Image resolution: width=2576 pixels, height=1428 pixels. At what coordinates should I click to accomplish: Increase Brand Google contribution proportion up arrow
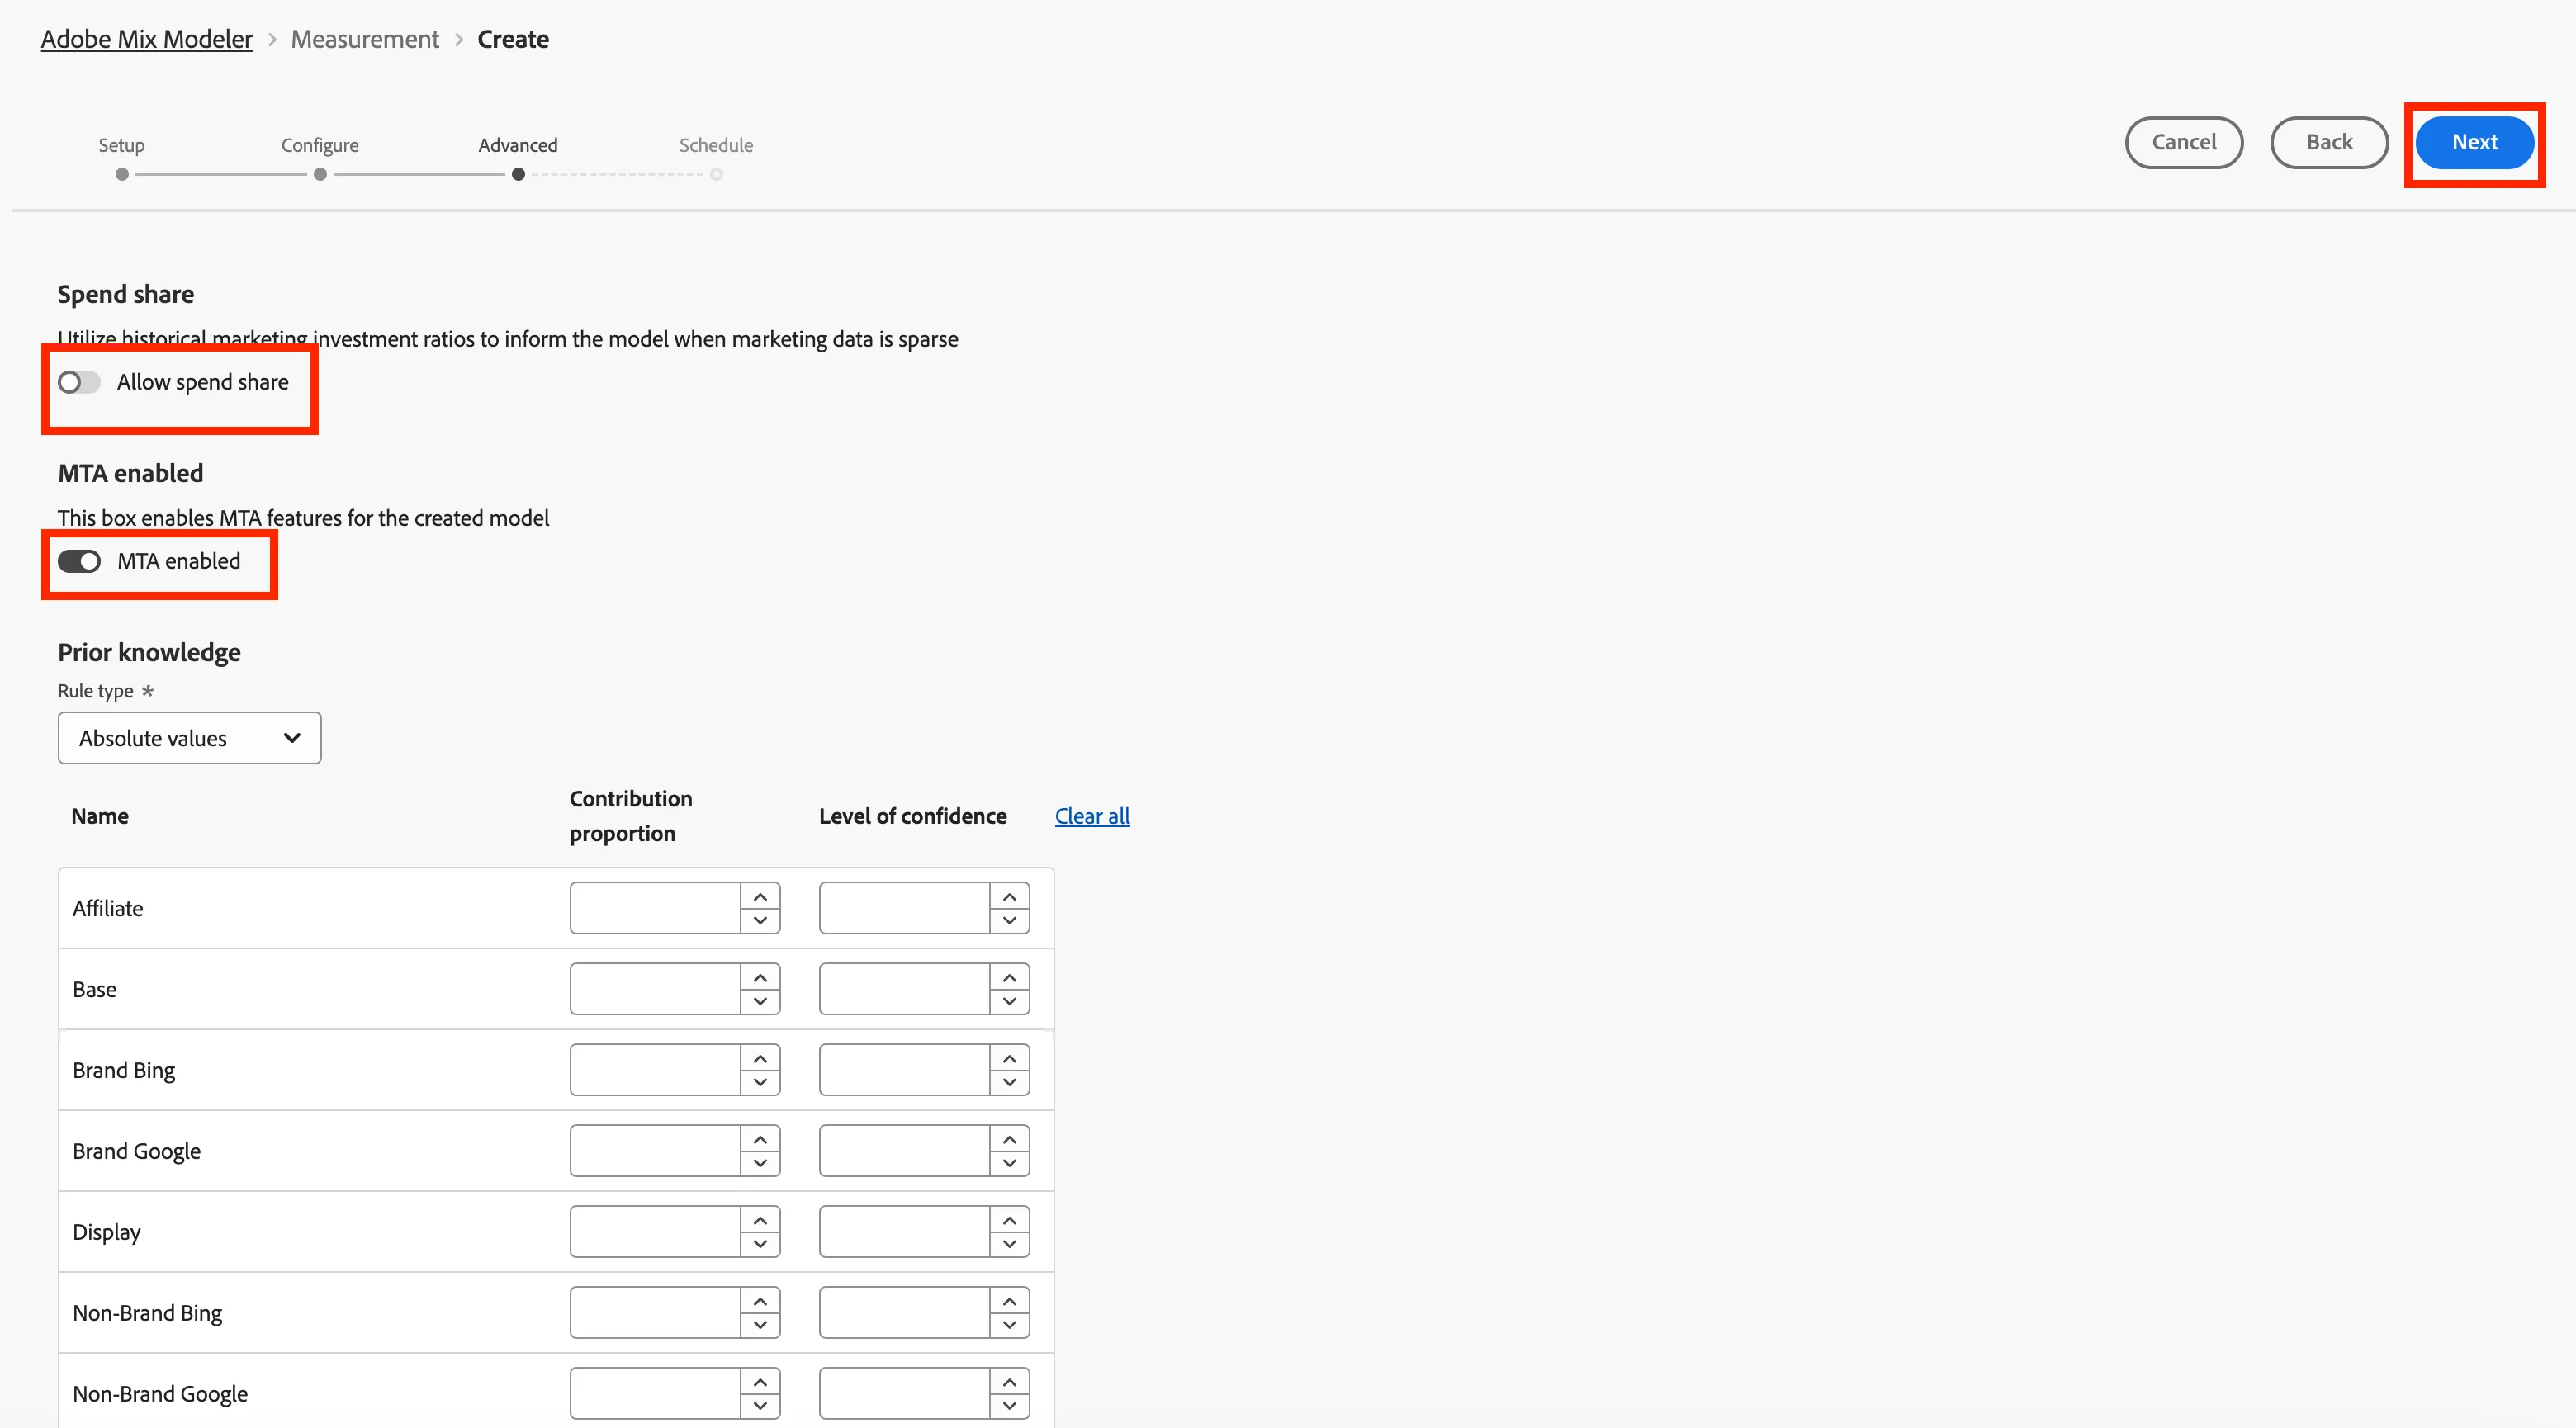760,1139
